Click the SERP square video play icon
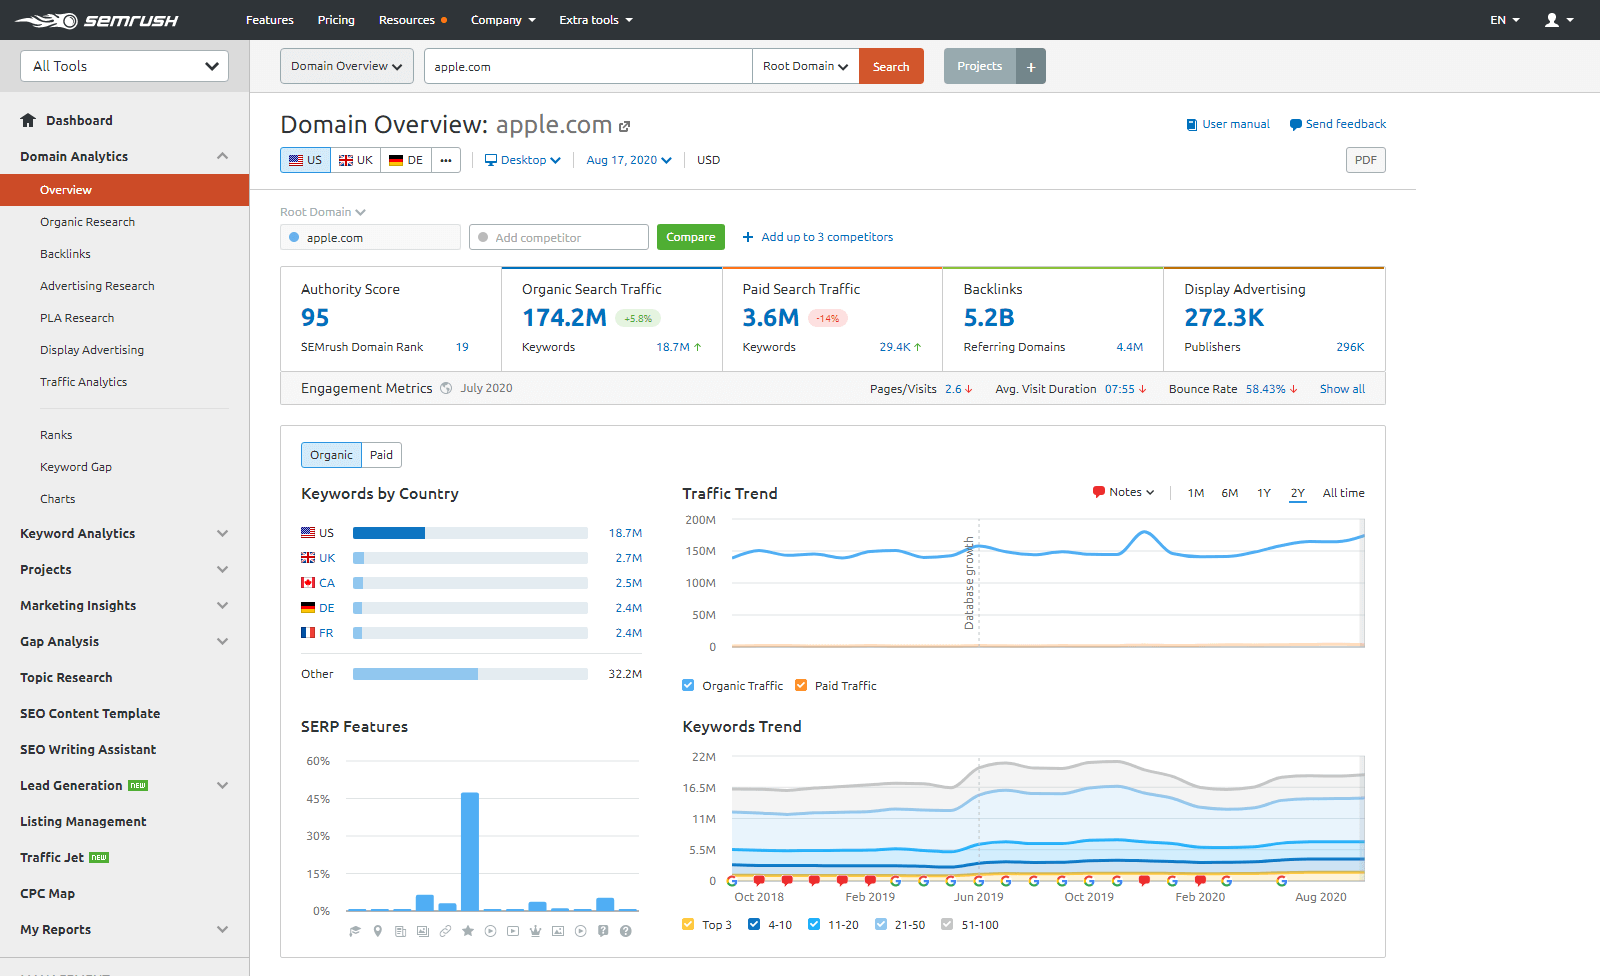This screenshot has height=976, width=1600. coord(513,931)
